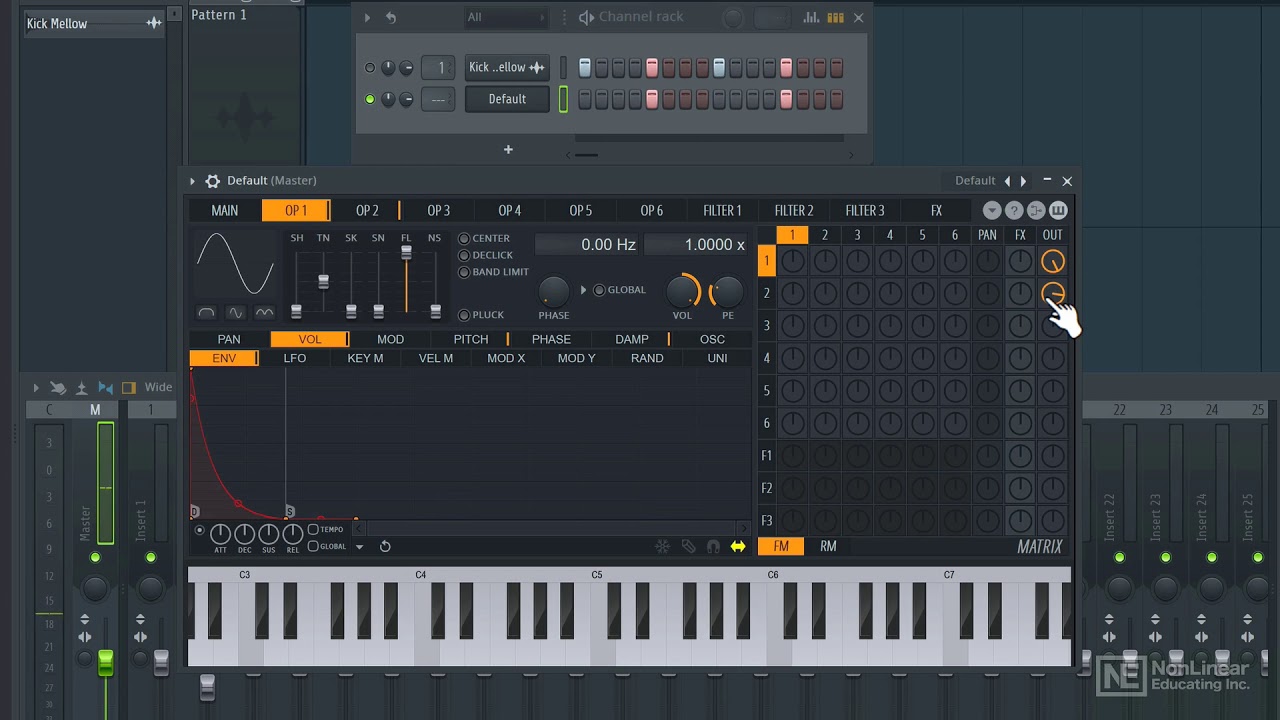Select the sine-half waveform shape button

[206, 313]
